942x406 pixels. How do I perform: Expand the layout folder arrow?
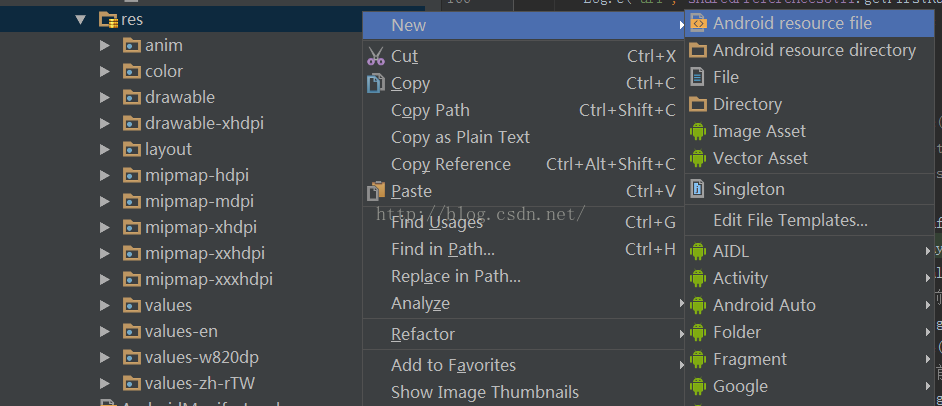[105, 150]
